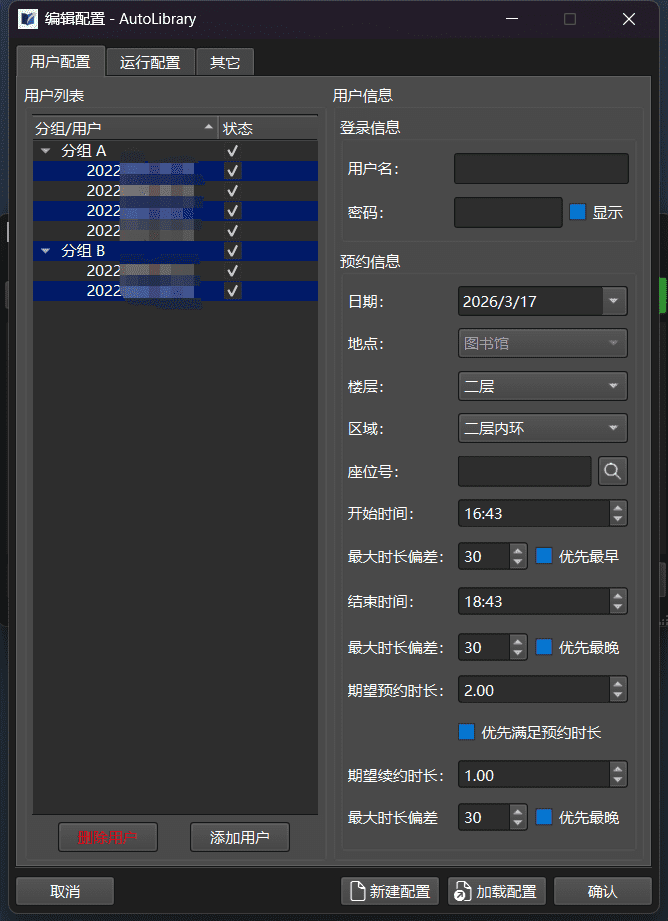
Task: Click the 用户名 input field
Action: pyautogui.click(x=541, y=169)
